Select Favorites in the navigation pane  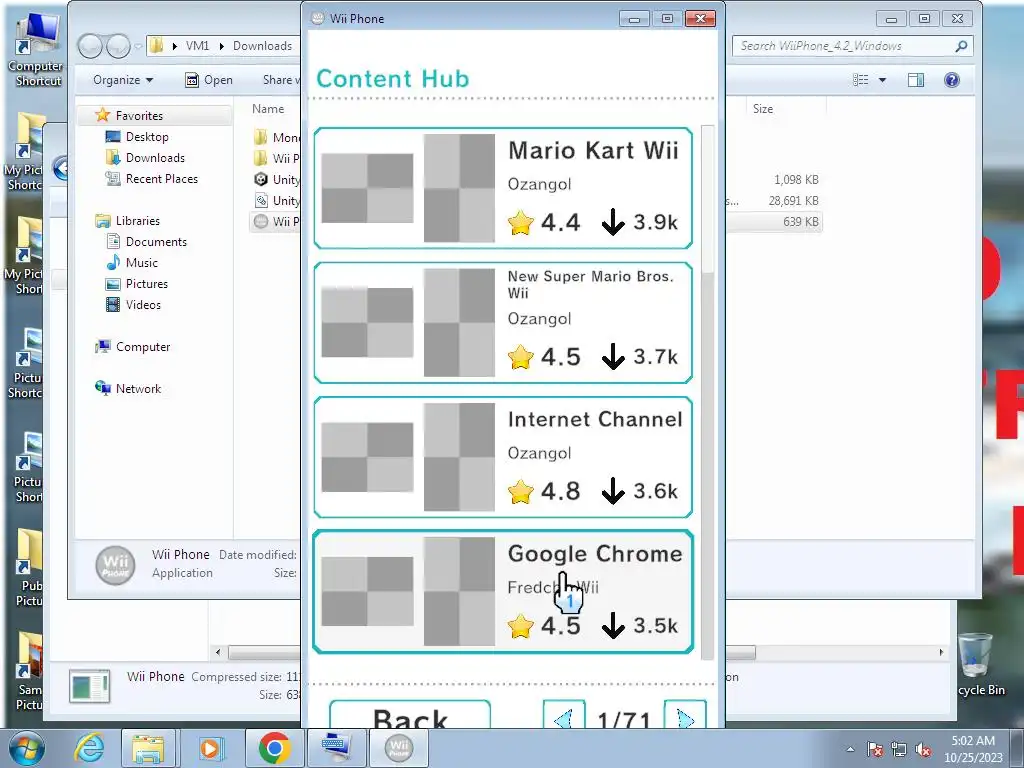click(x=138, y=116)
